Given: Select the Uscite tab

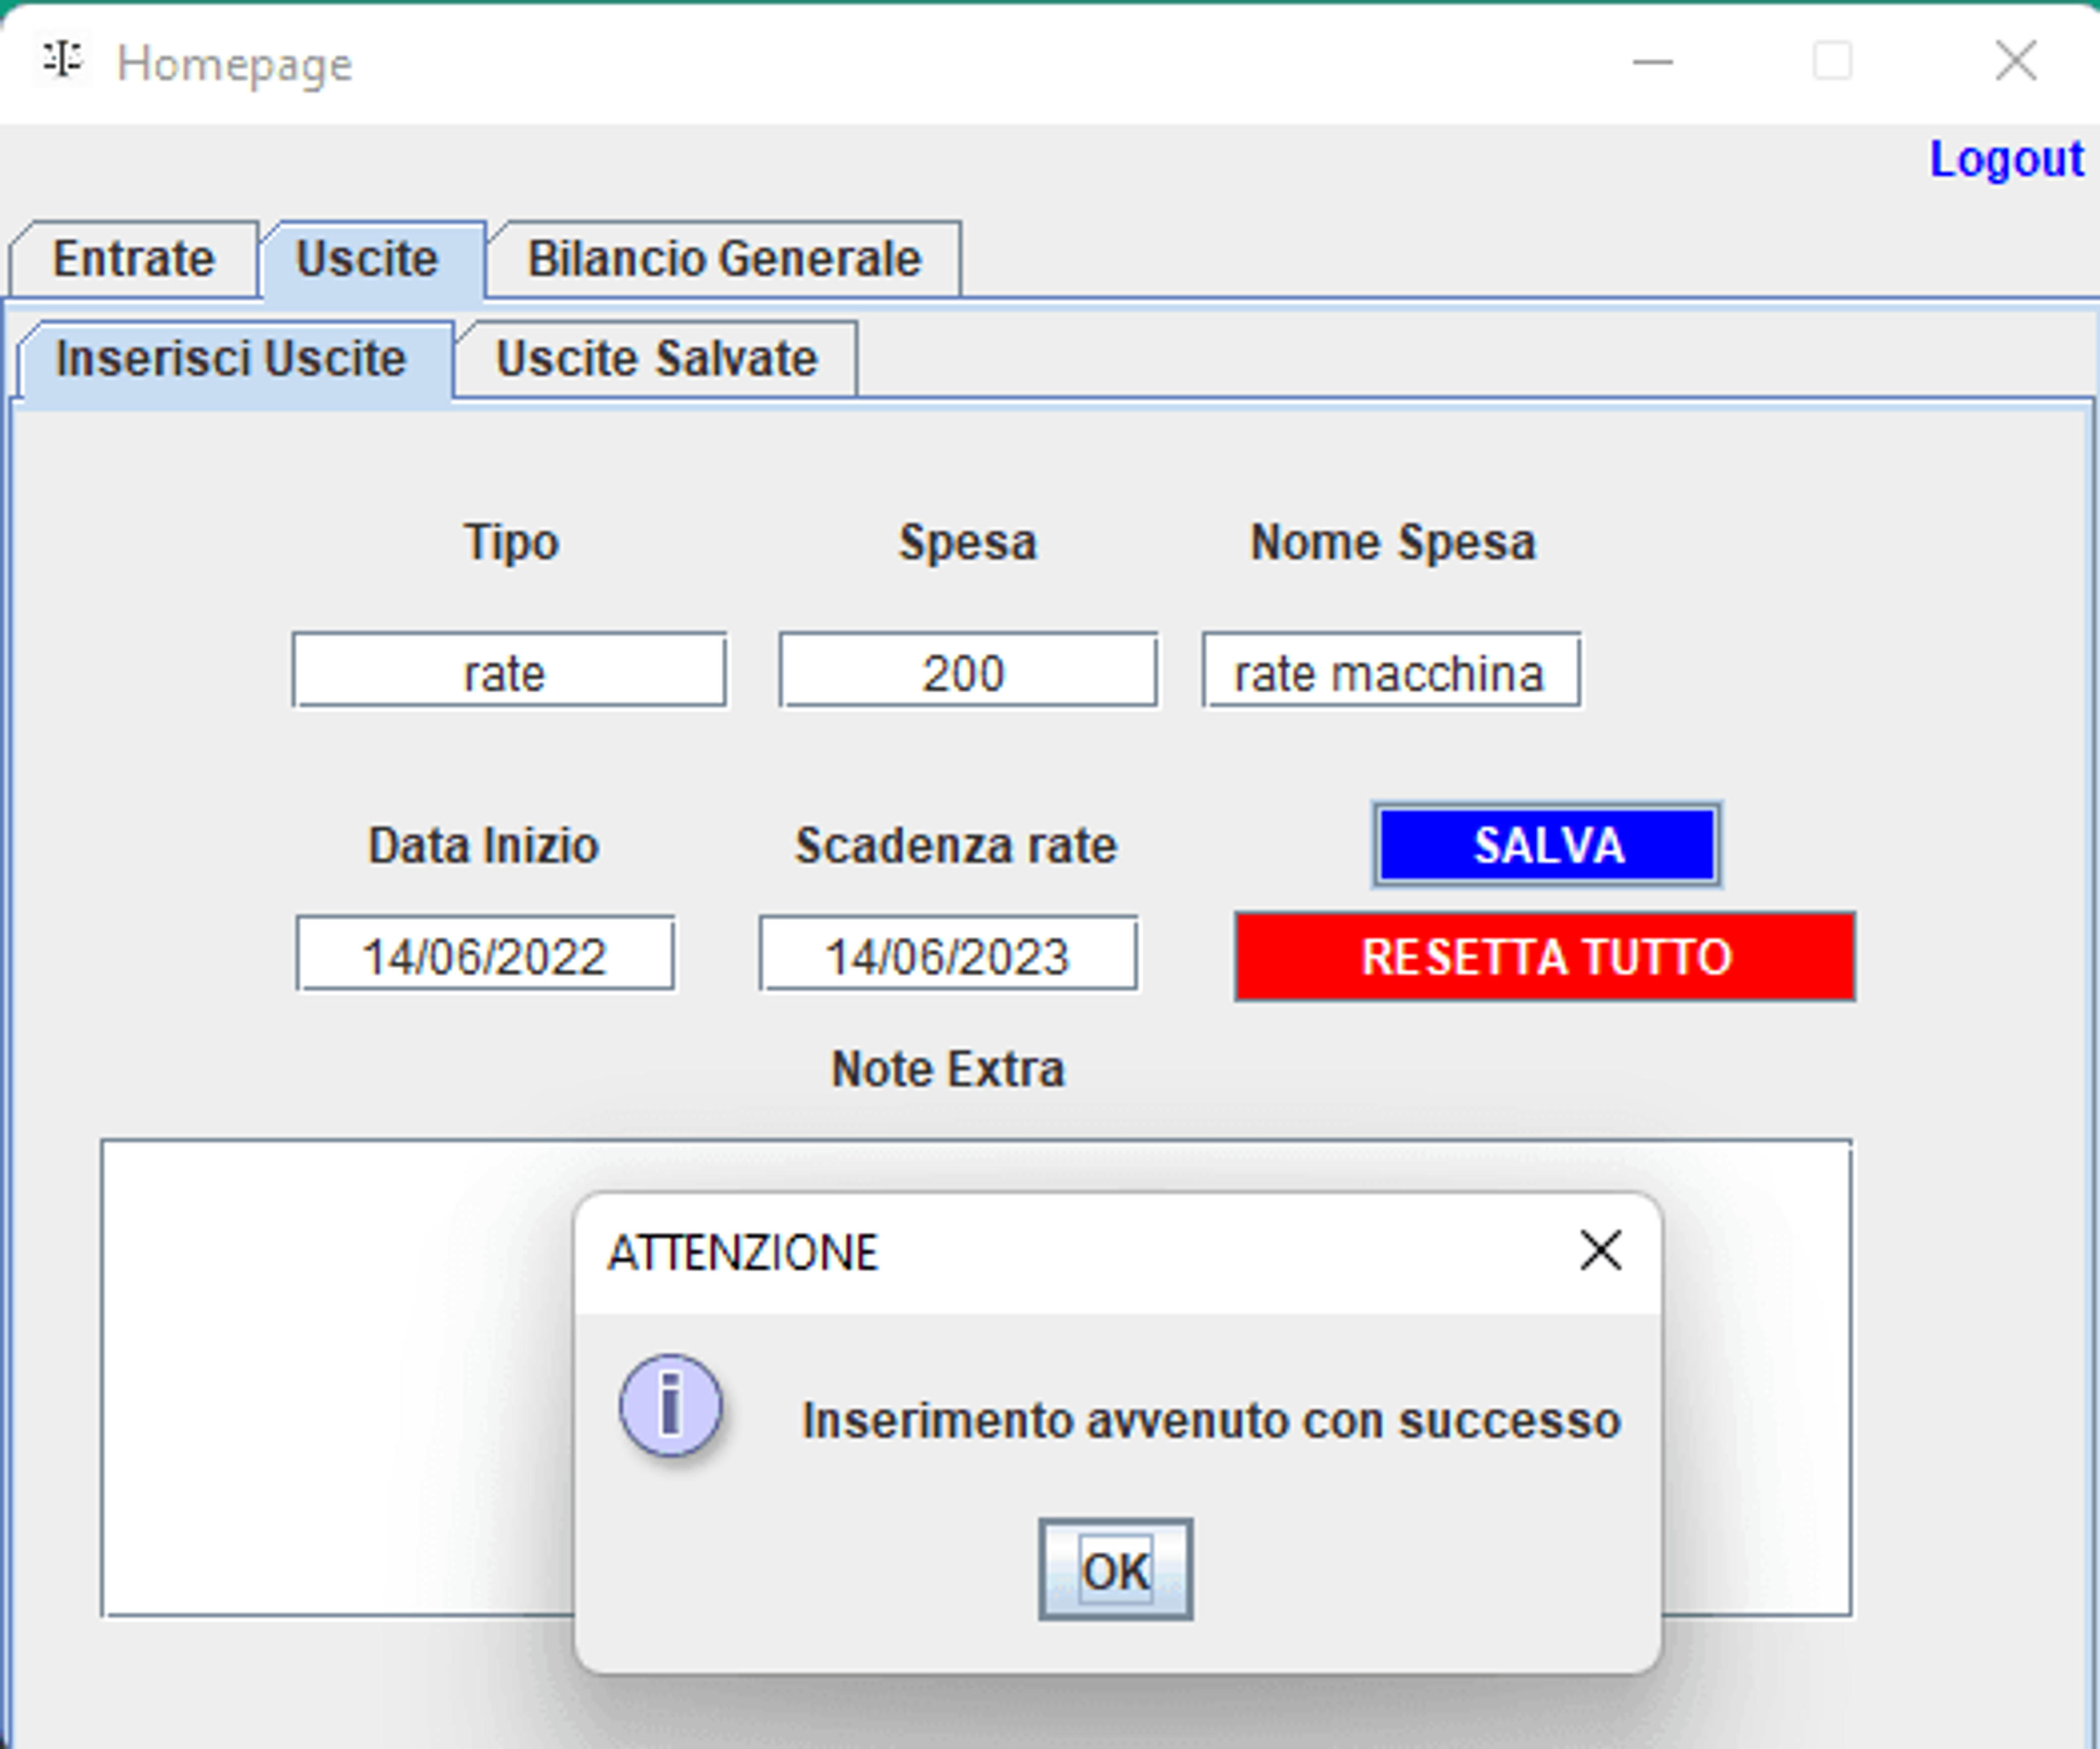Looking at the screenshot, I should point(370,259).
